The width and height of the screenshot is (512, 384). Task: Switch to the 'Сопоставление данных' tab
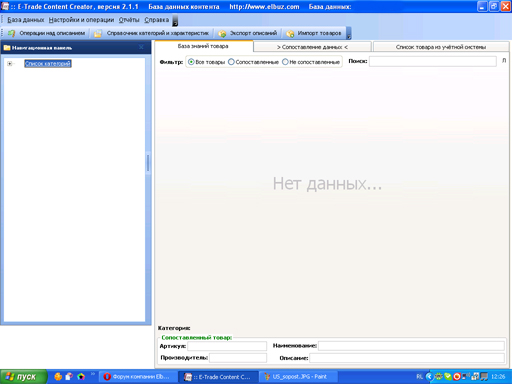pyautogui.click(x=312, y=47)
